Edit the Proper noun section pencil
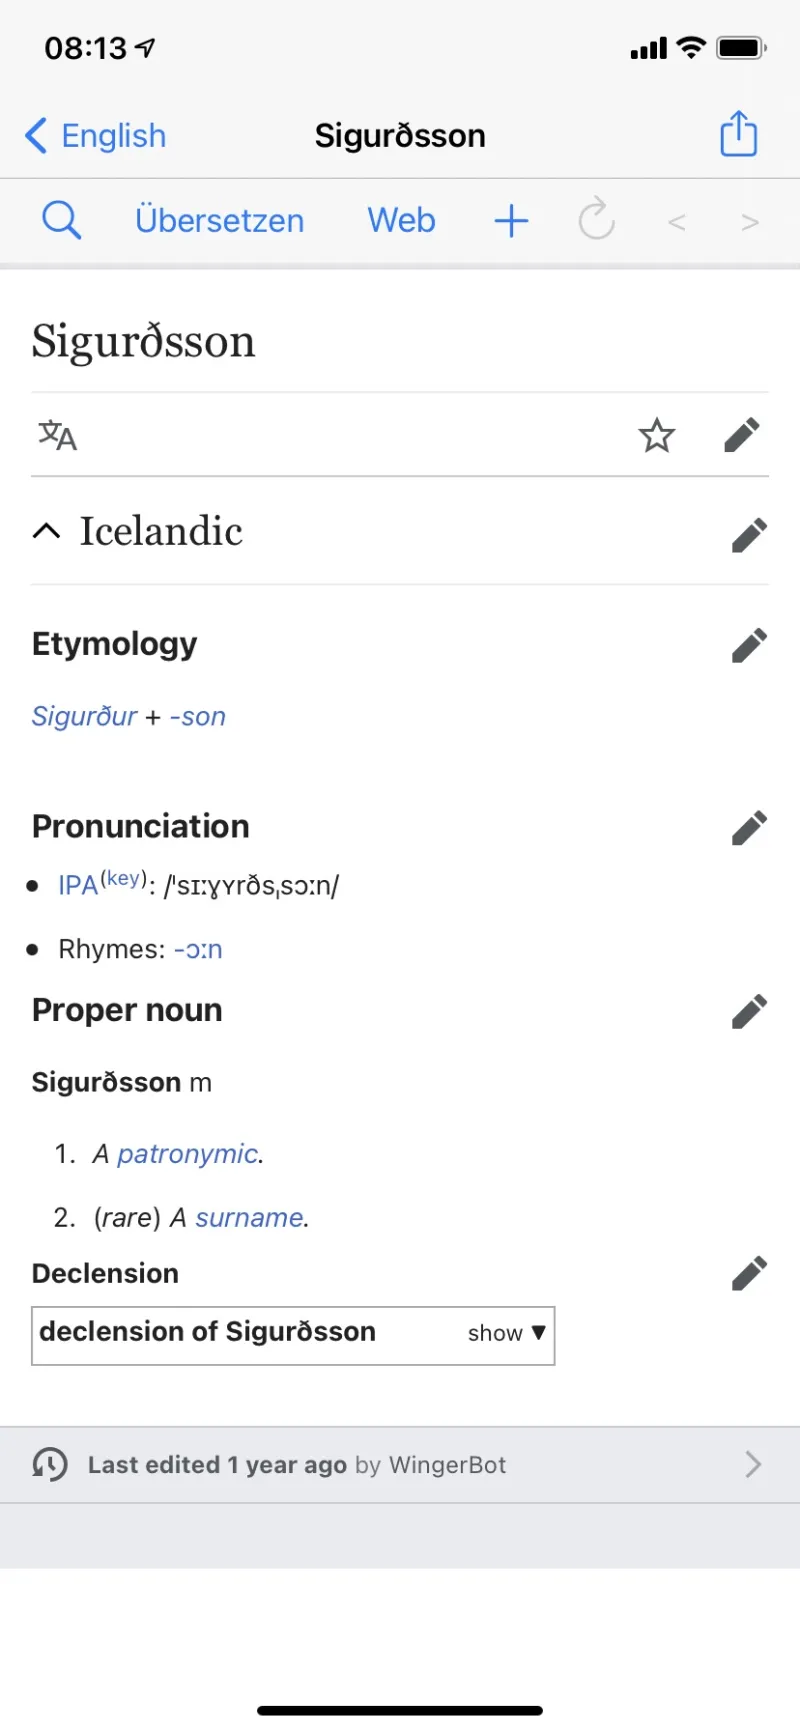 tap(749, 1011)
